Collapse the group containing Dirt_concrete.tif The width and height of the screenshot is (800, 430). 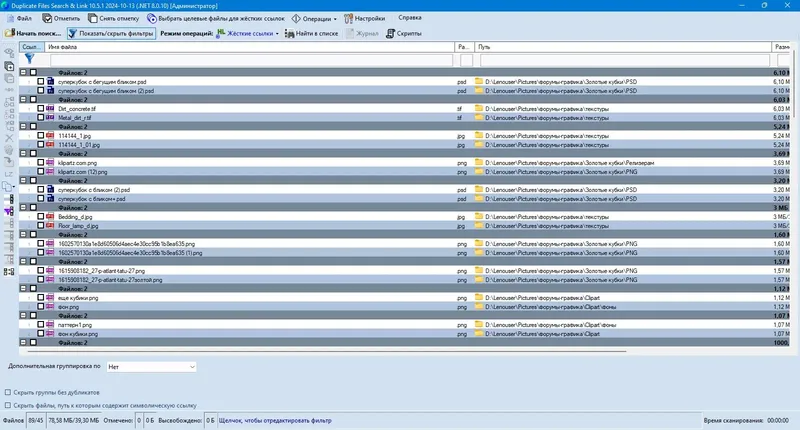[x=23, y=99]
